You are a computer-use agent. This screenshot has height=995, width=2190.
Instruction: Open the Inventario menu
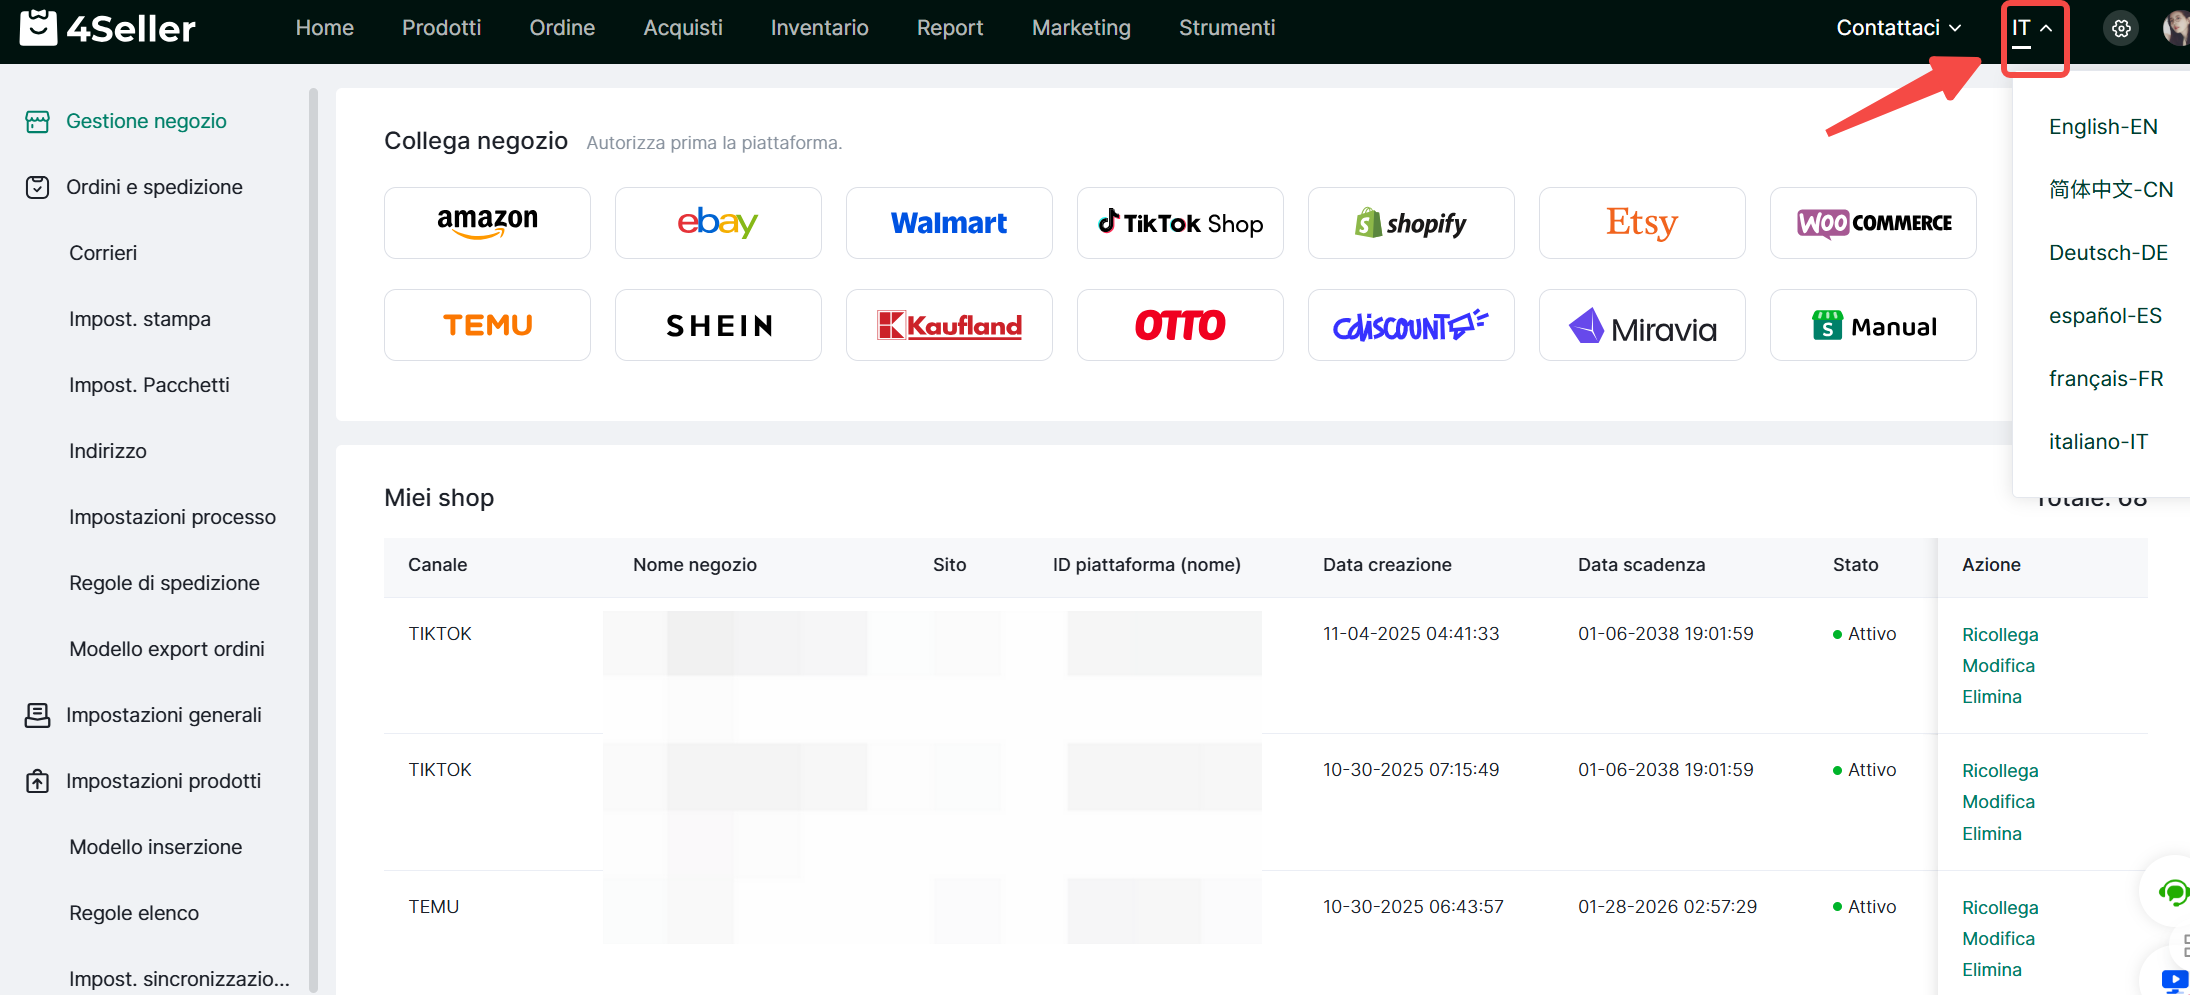(819, 28)
